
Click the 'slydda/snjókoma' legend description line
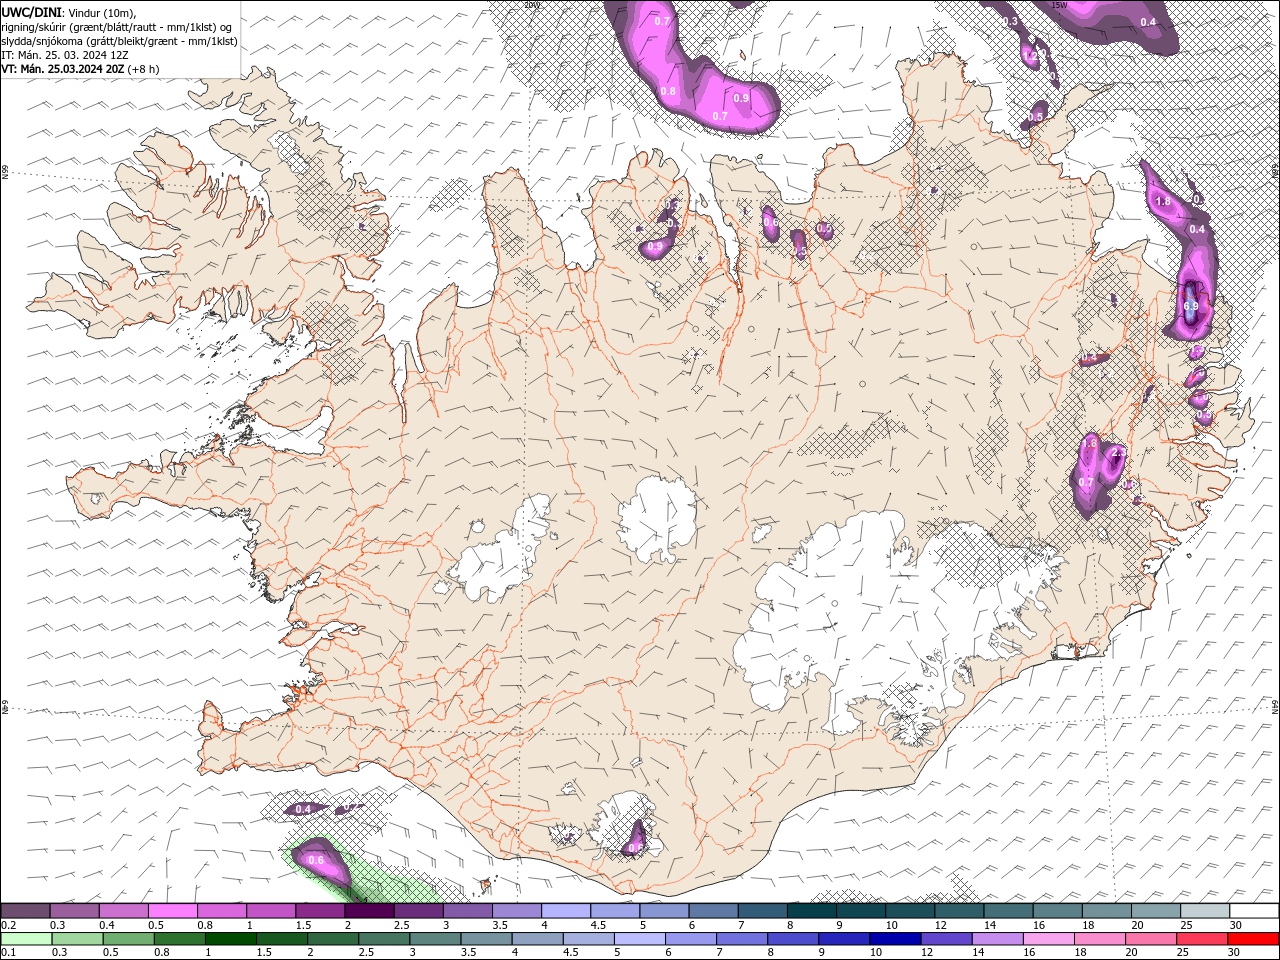pos(119,41)
